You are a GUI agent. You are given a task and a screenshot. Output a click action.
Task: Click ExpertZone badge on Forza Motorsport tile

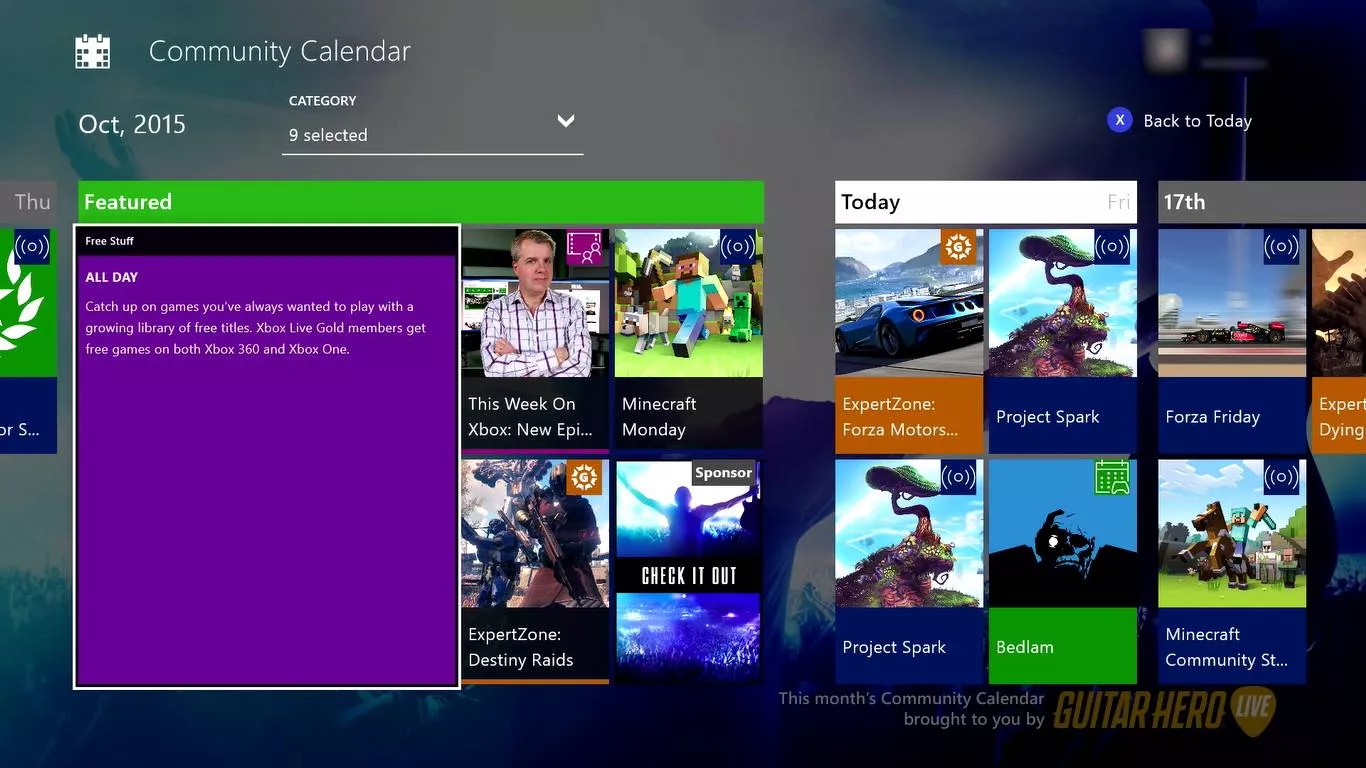point(959,247)
